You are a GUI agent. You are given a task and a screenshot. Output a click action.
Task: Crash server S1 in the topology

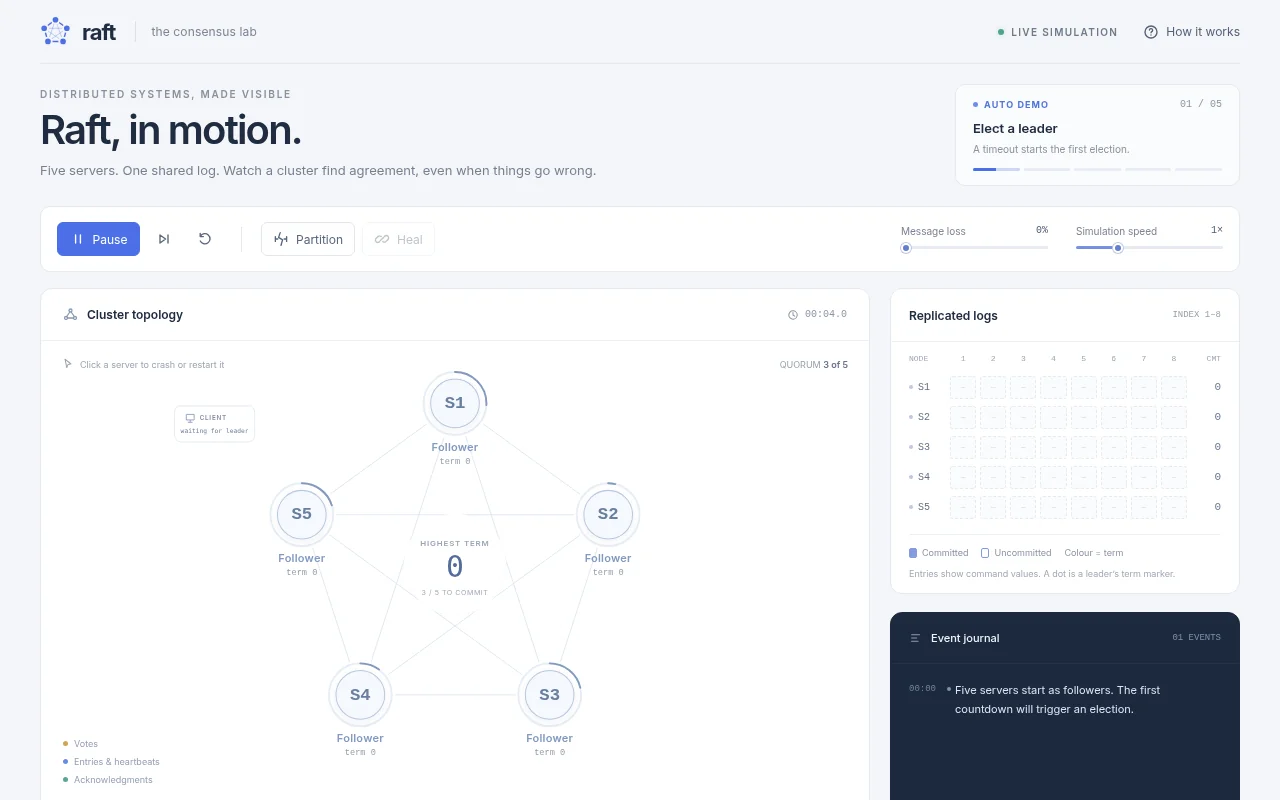click(x=455, y=403)
